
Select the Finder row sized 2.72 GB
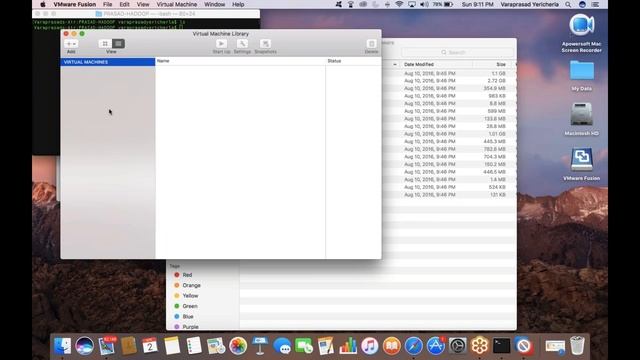[x=449, y=81]
